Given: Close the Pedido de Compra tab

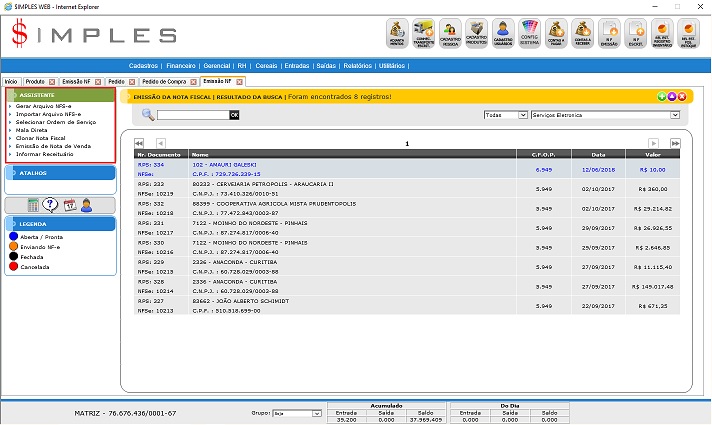Looking at the screenshot, I should (192, 80).
